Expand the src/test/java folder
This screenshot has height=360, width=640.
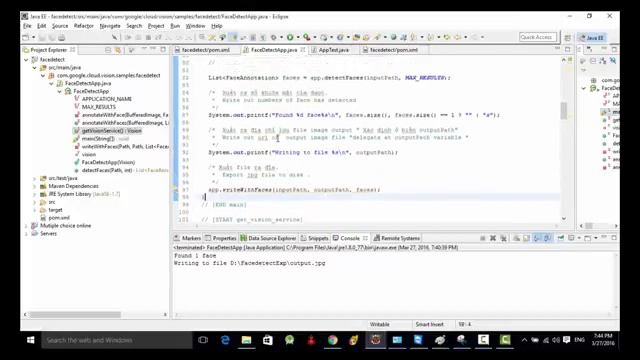coord(35,178)
